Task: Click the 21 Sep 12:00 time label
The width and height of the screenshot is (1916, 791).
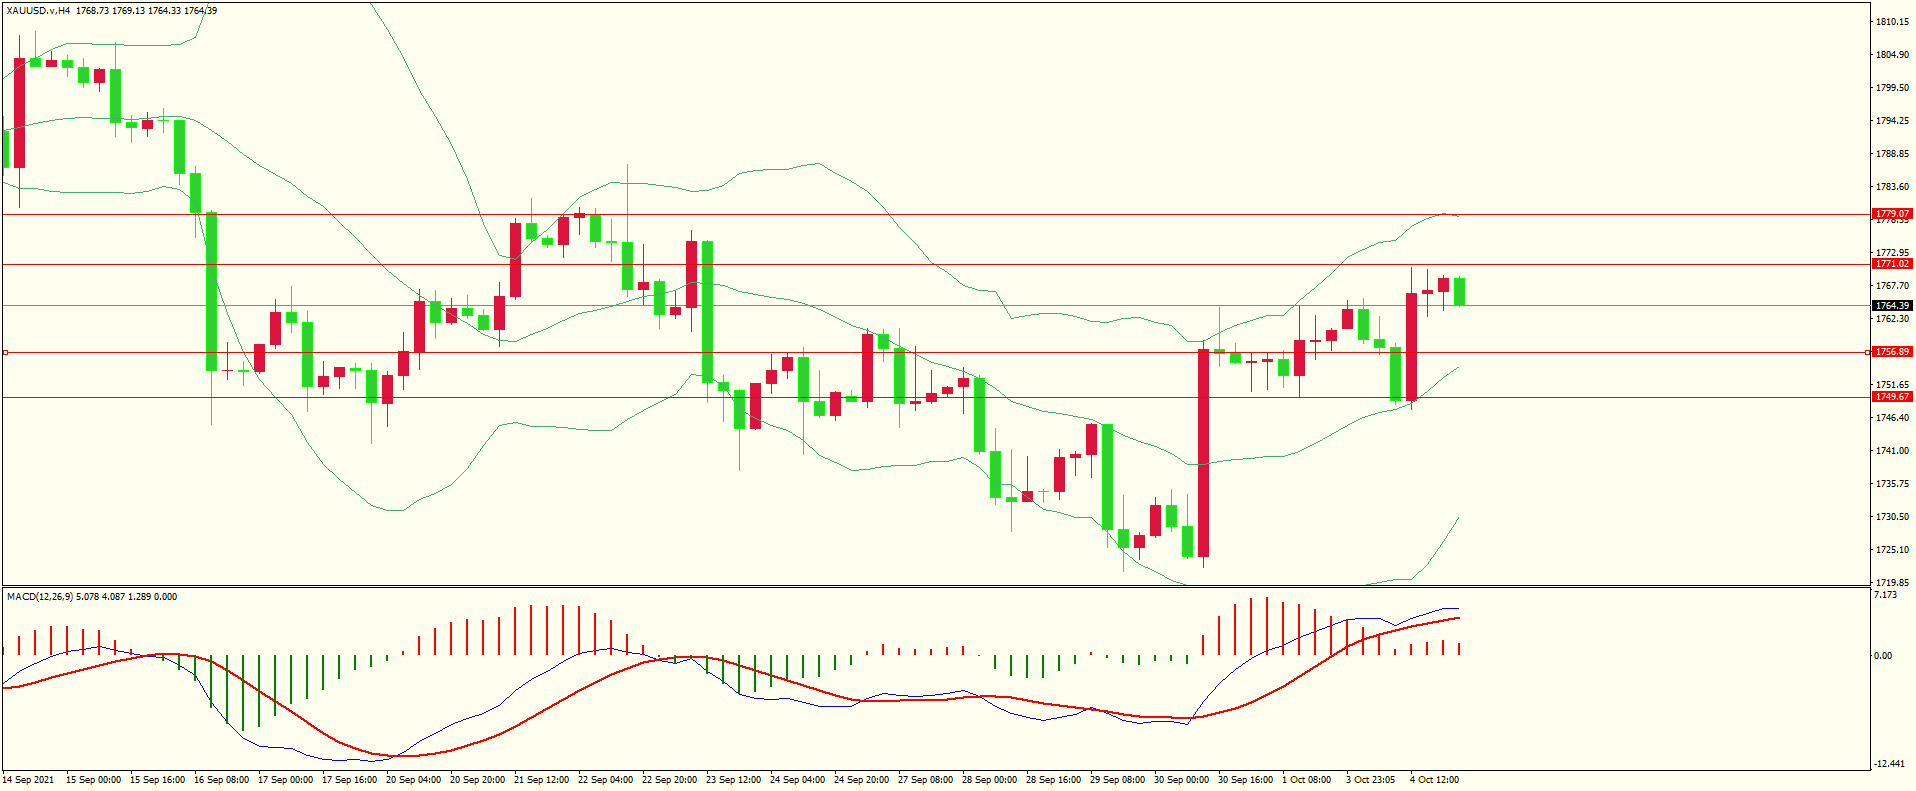Action: (541, 780)
